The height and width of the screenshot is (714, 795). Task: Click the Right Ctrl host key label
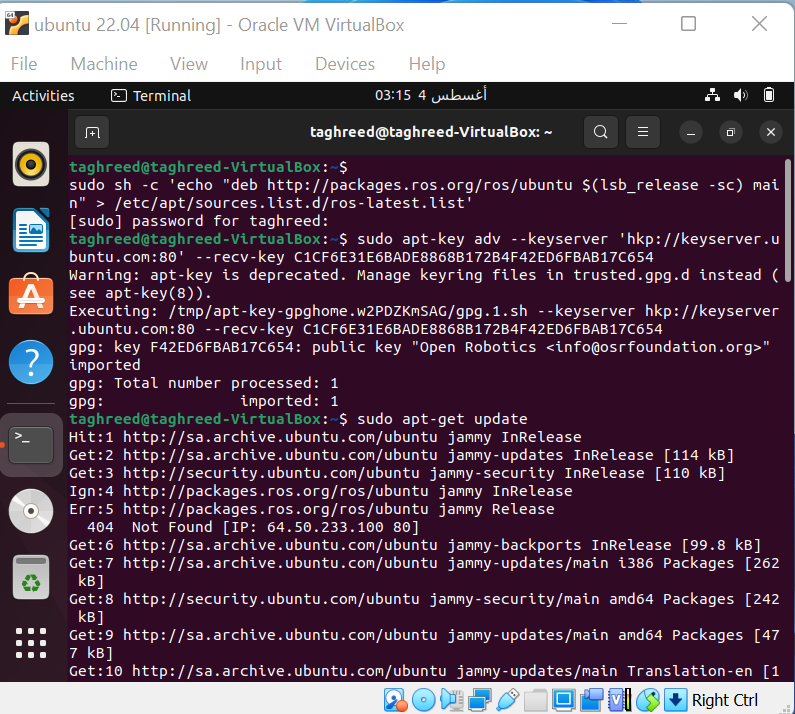click(x=725, y=700)
